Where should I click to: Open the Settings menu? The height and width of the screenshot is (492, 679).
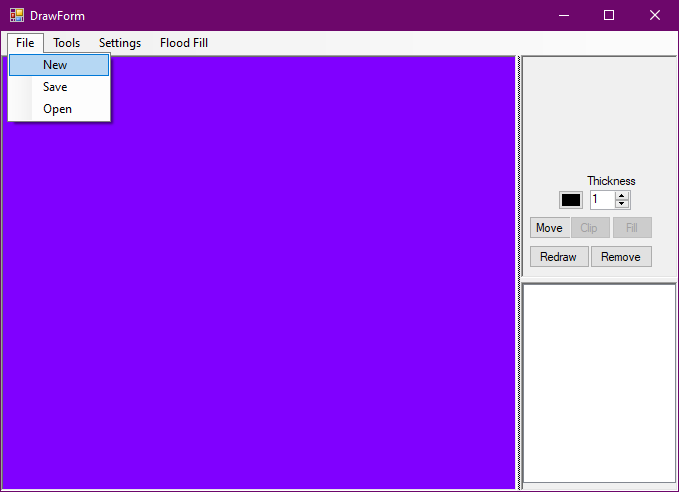click(120, 43)
